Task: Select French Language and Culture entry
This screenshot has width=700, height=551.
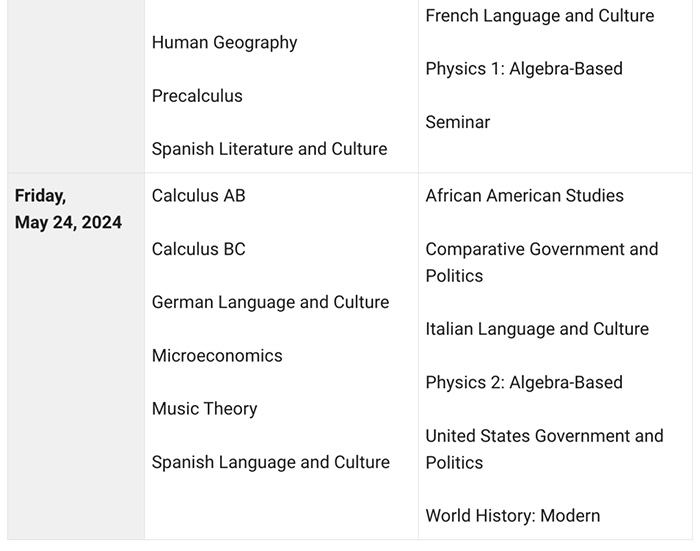Action: 539,16
